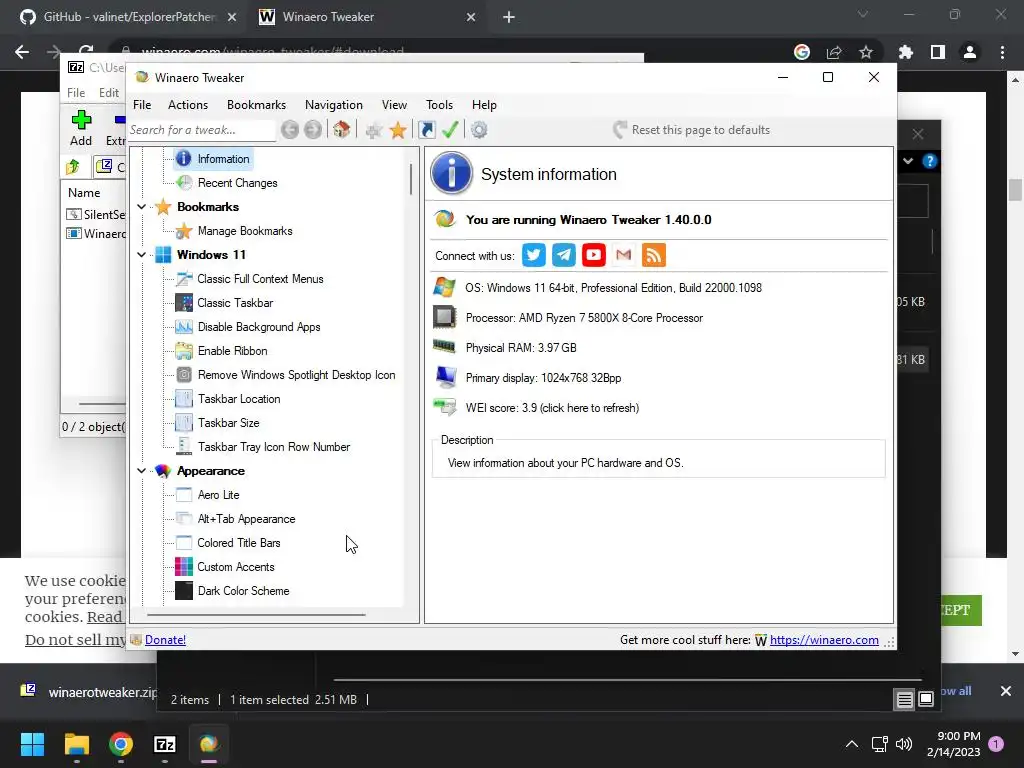This screenshot has width=1024, height=768.
Task: Open 7-Zip from the taskbar
Action: (x=165, y=744)
